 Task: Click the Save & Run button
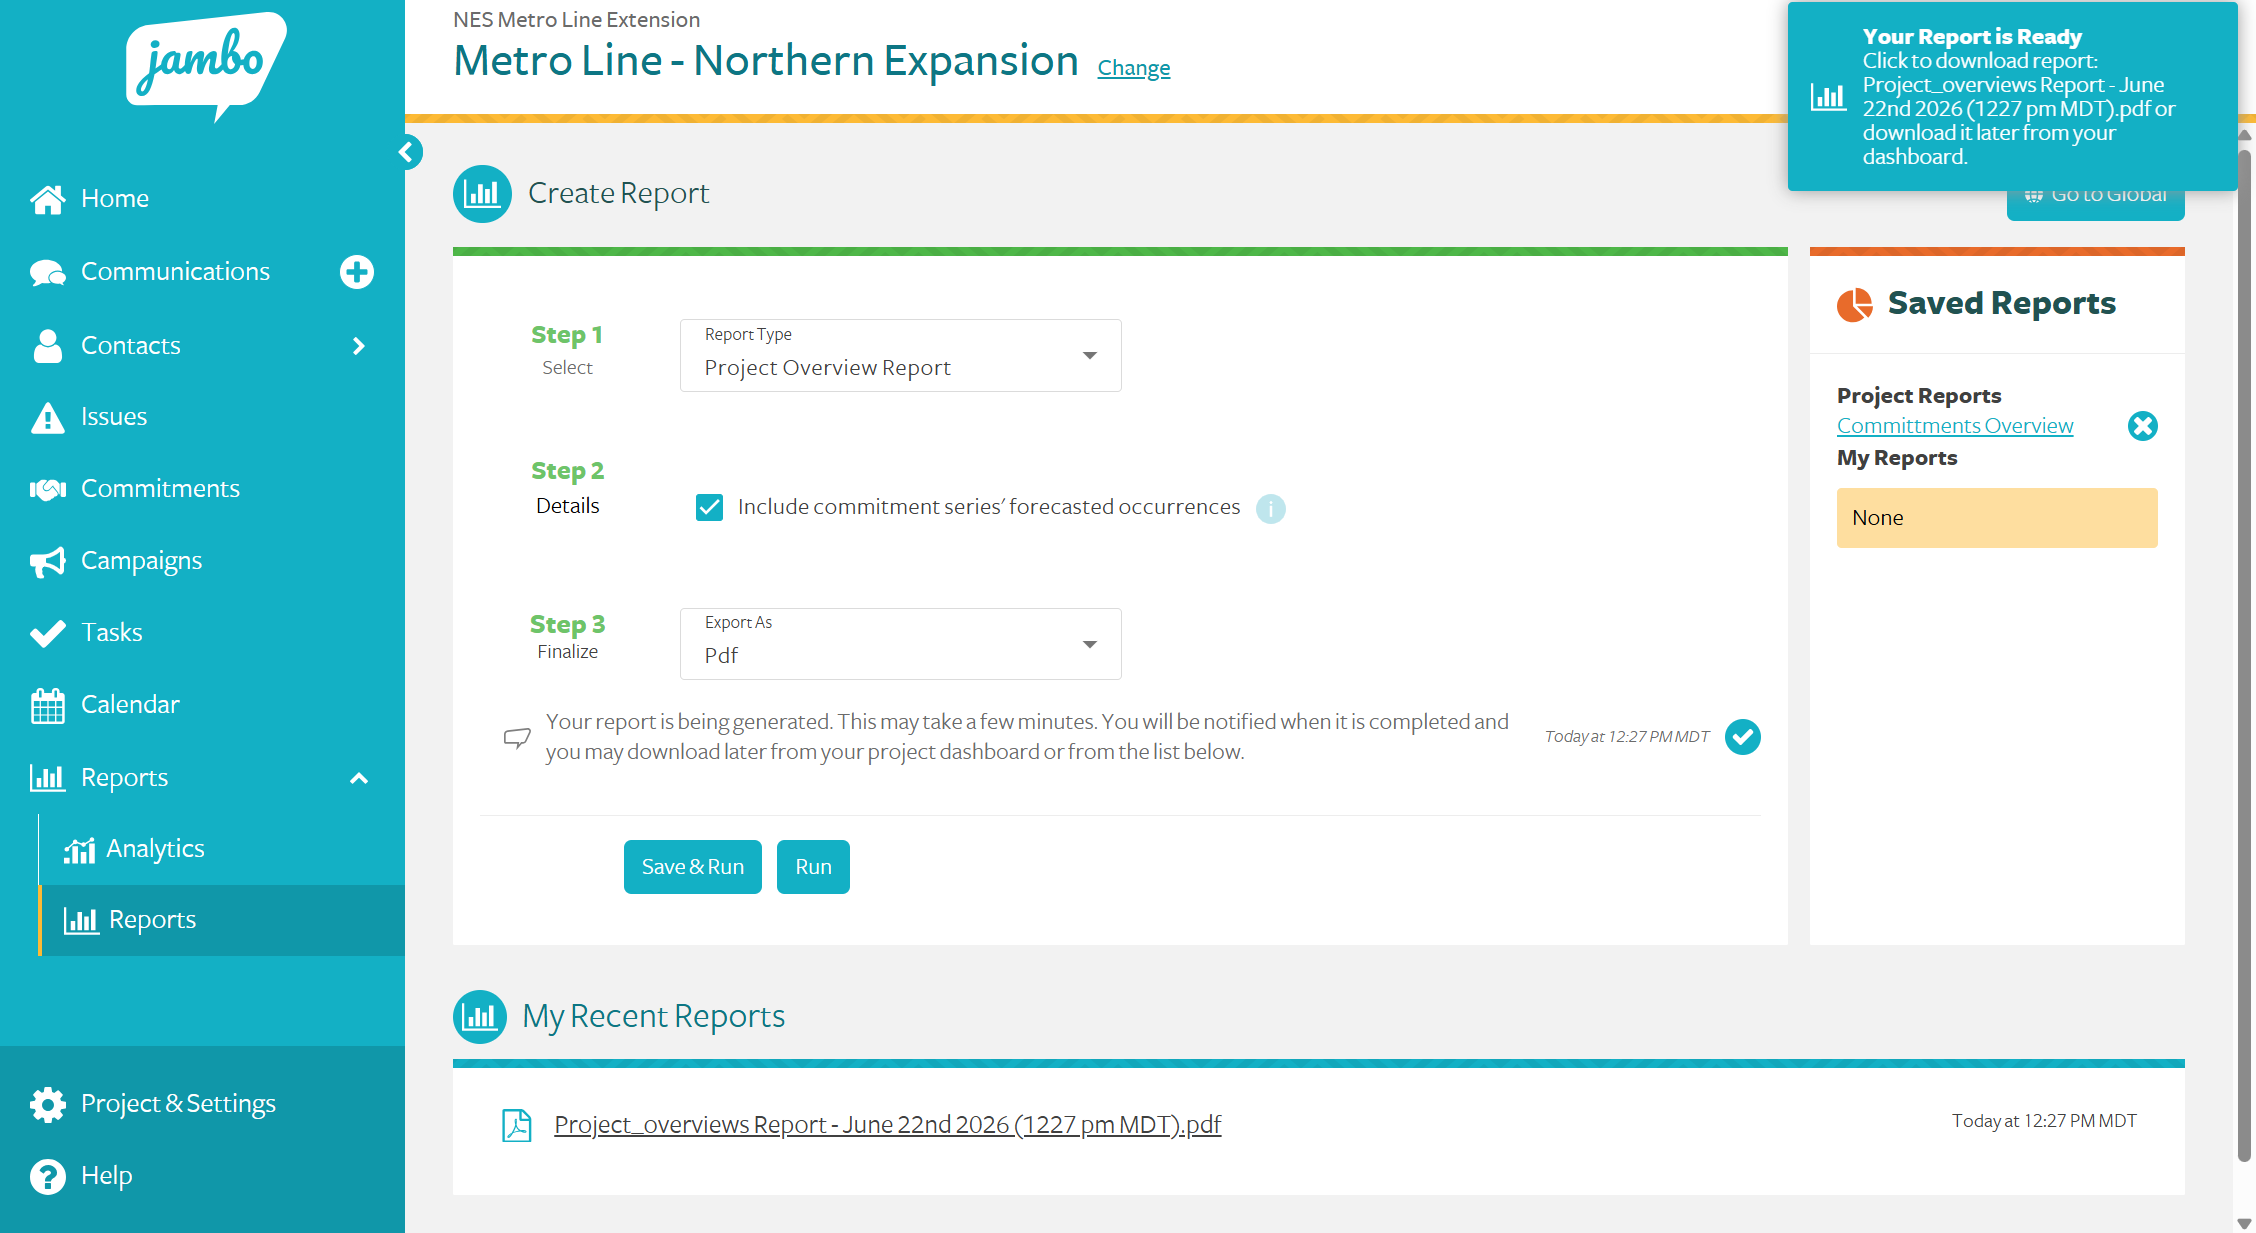pyautogui.click(x=692, y=867)
